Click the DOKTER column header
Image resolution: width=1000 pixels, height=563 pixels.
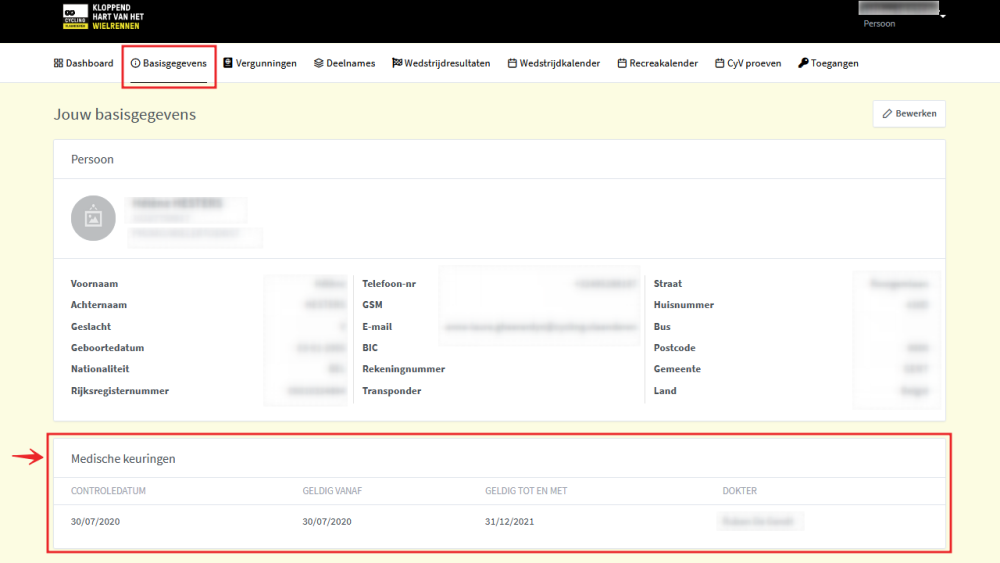(740, 490)
